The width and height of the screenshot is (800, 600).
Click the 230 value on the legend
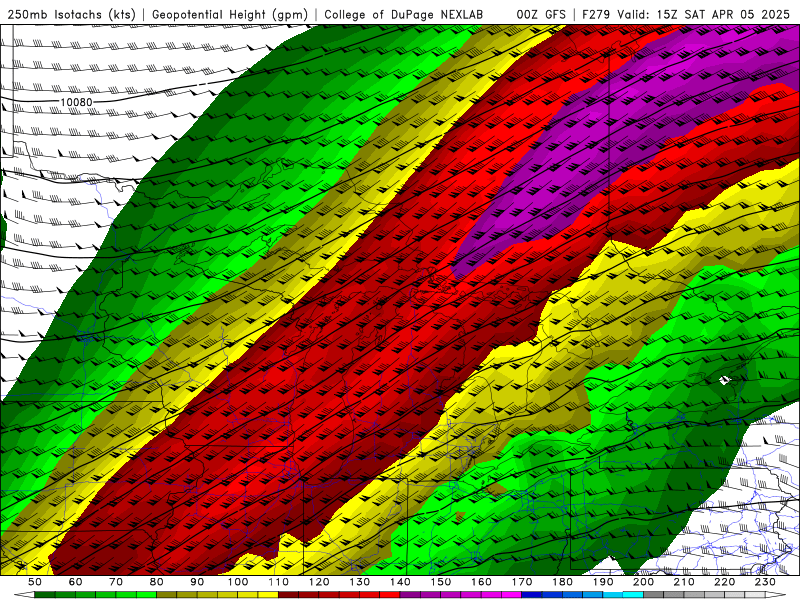[x=765, y=582]
